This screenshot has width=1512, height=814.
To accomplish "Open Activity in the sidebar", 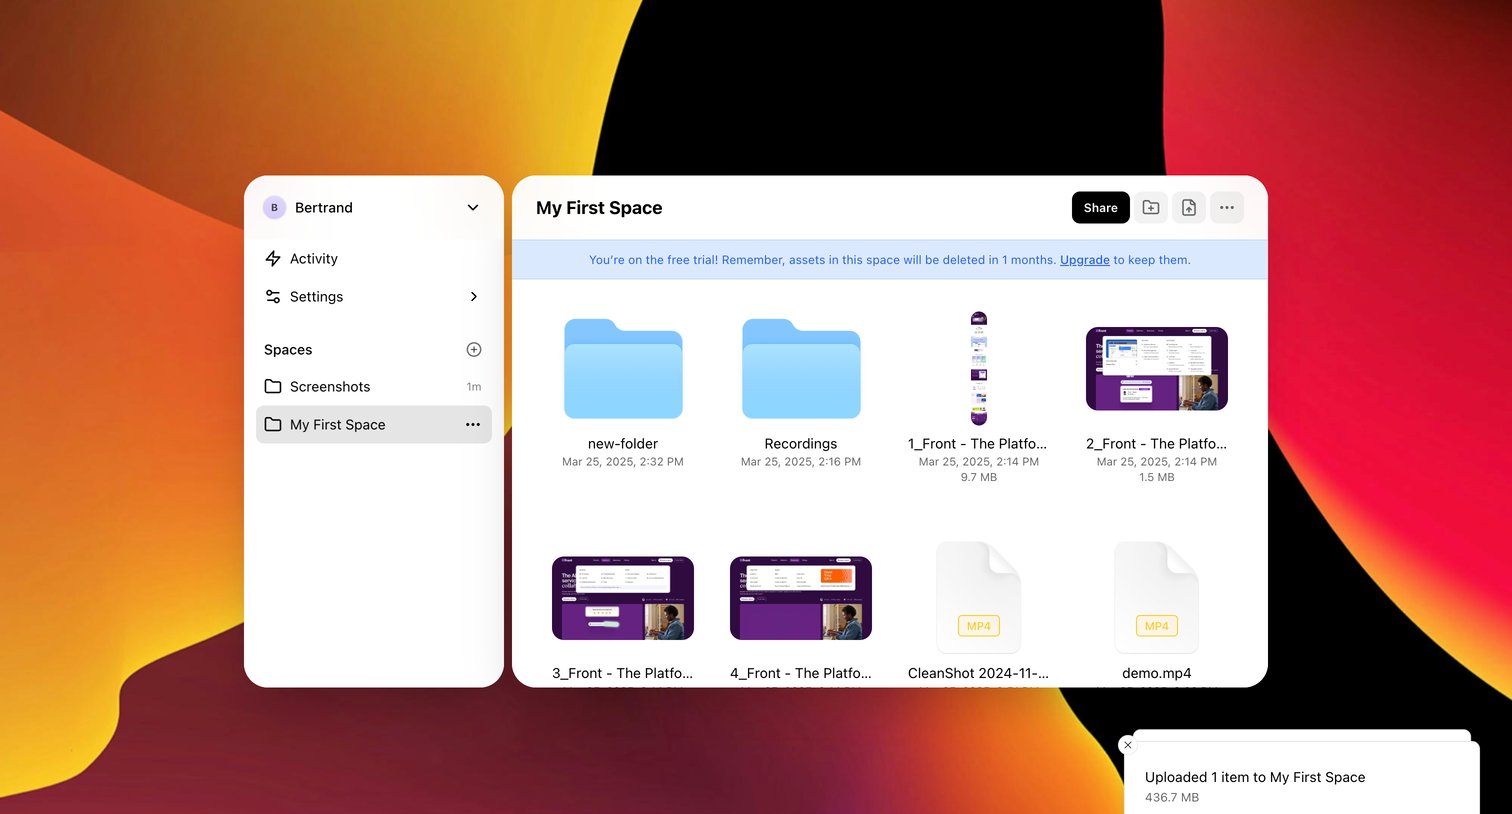I will (374, 259).
